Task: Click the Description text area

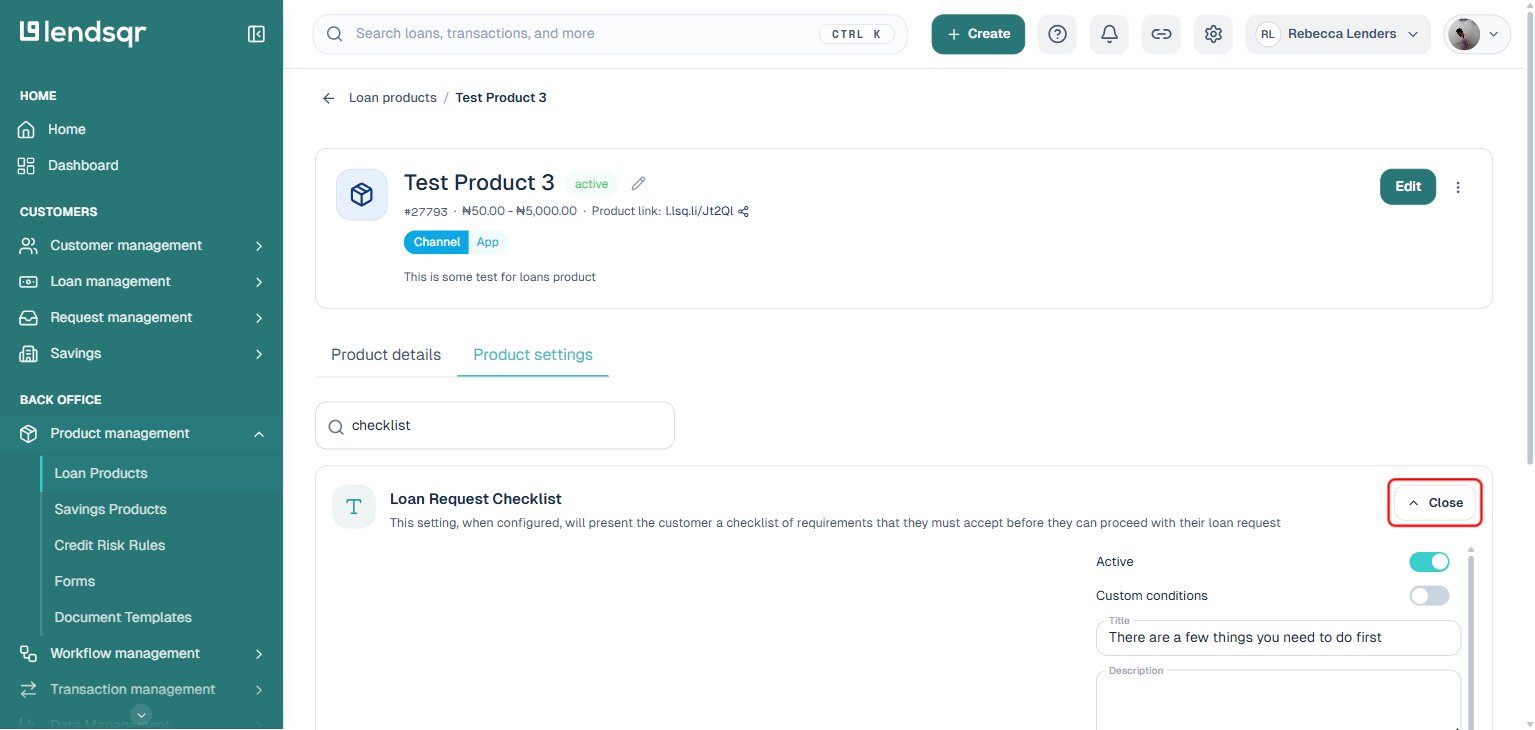Action: click(x=1279, y=700)
